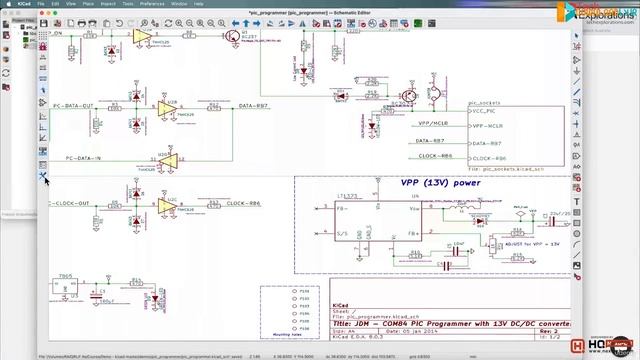Zoom in using the toolbar magnifier
Image resolution: width=640 pixels, height=360 pixels.
click(x=179, y=23)
